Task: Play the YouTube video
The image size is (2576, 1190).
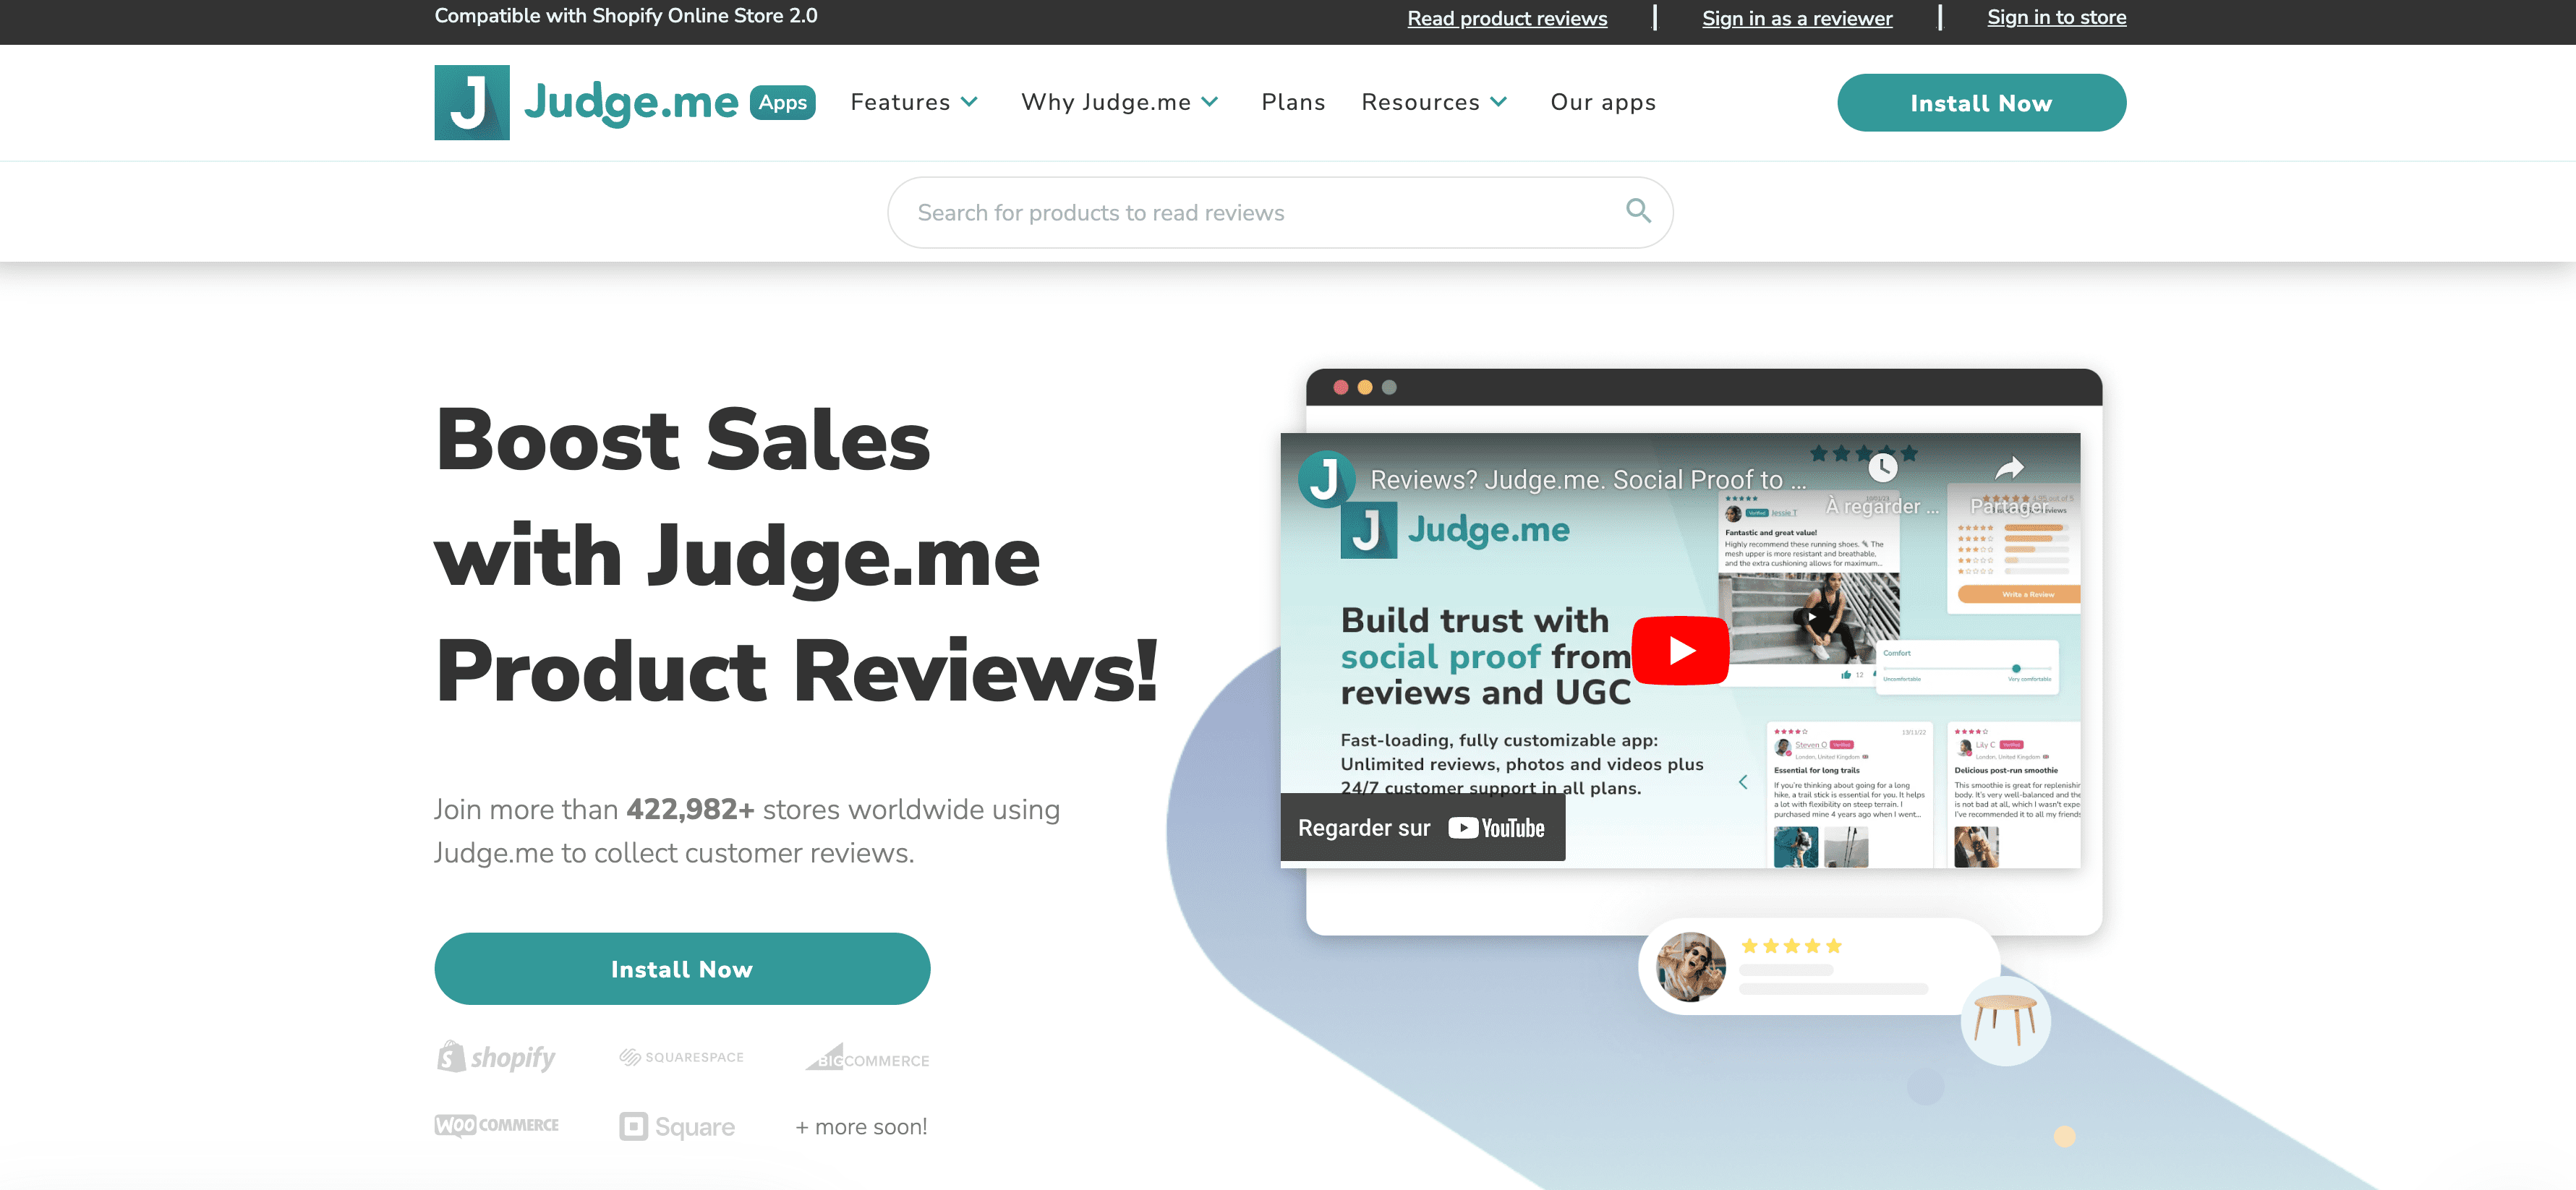Action: pyautogui.click(x=1680, y=650)
